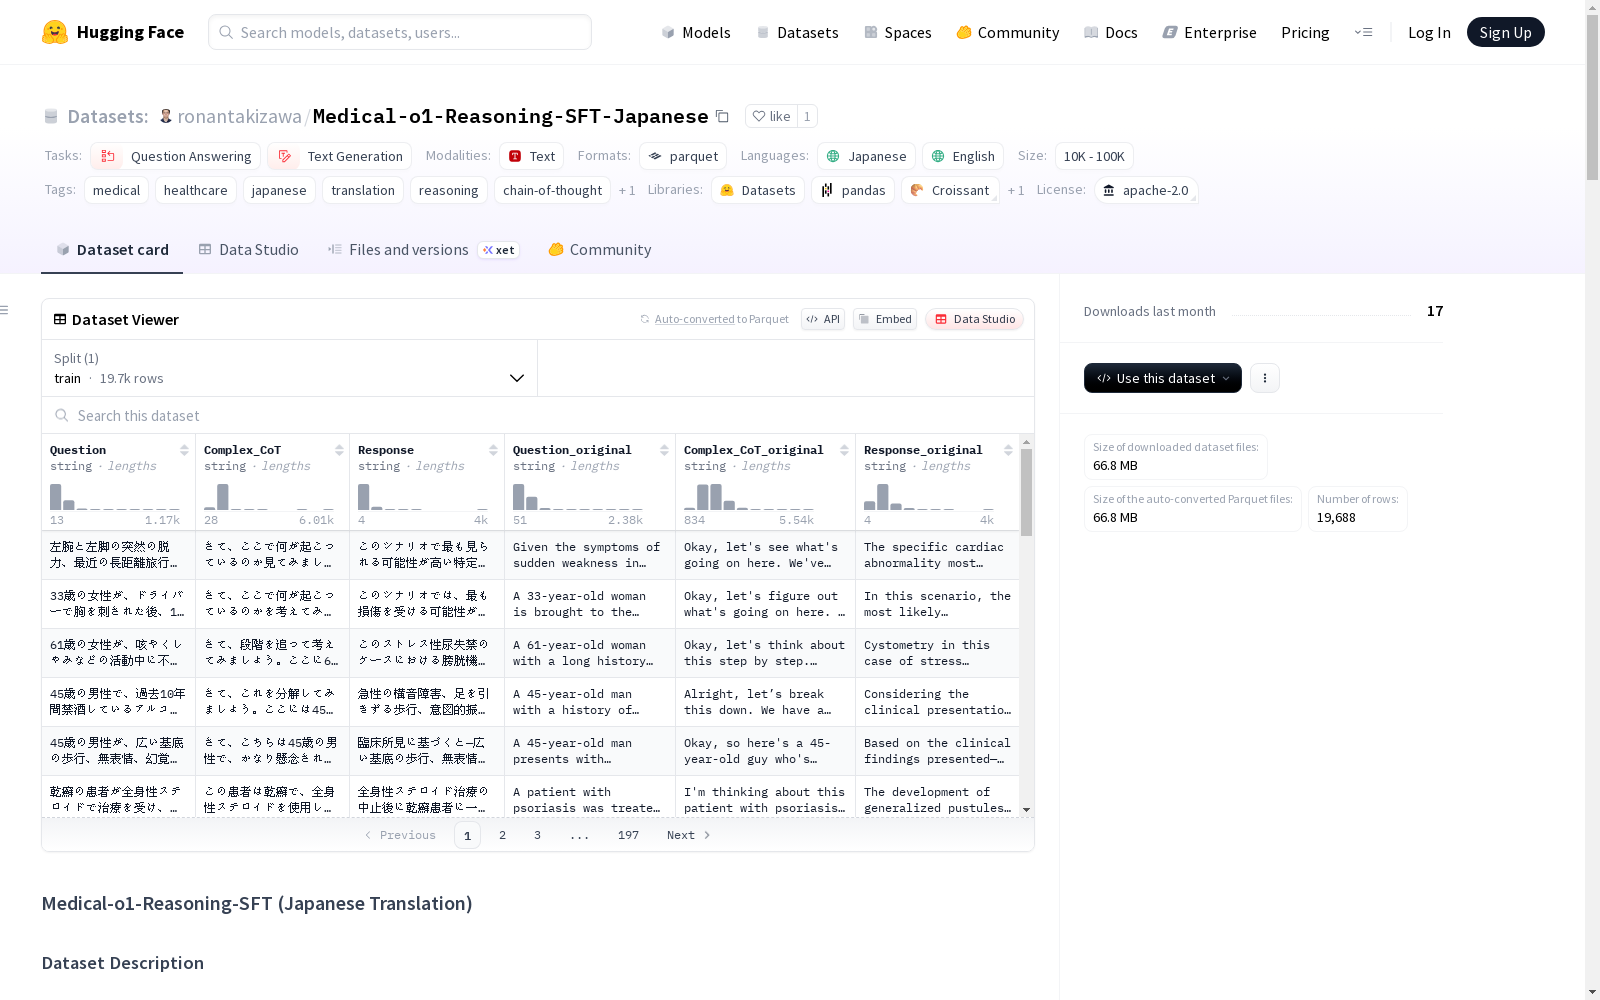The height and width of the screenshot is (1000, 1600).
Task: Expand the +1 extra libraries
Action: click(x=1016, y=190)
